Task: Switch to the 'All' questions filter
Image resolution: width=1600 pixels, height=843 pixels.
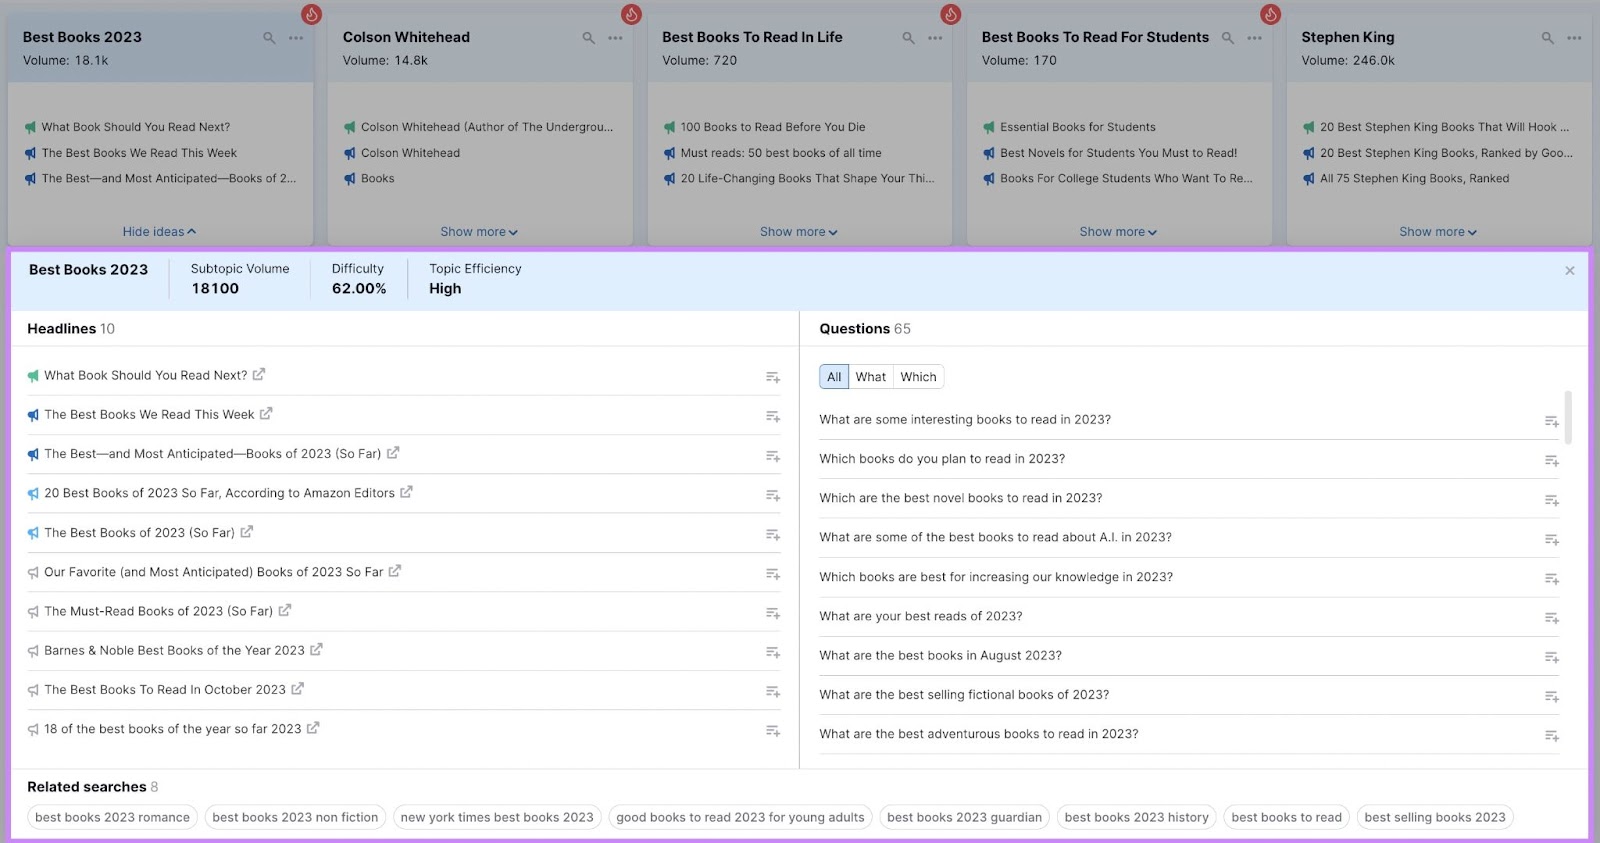Action: coord(834,377)
